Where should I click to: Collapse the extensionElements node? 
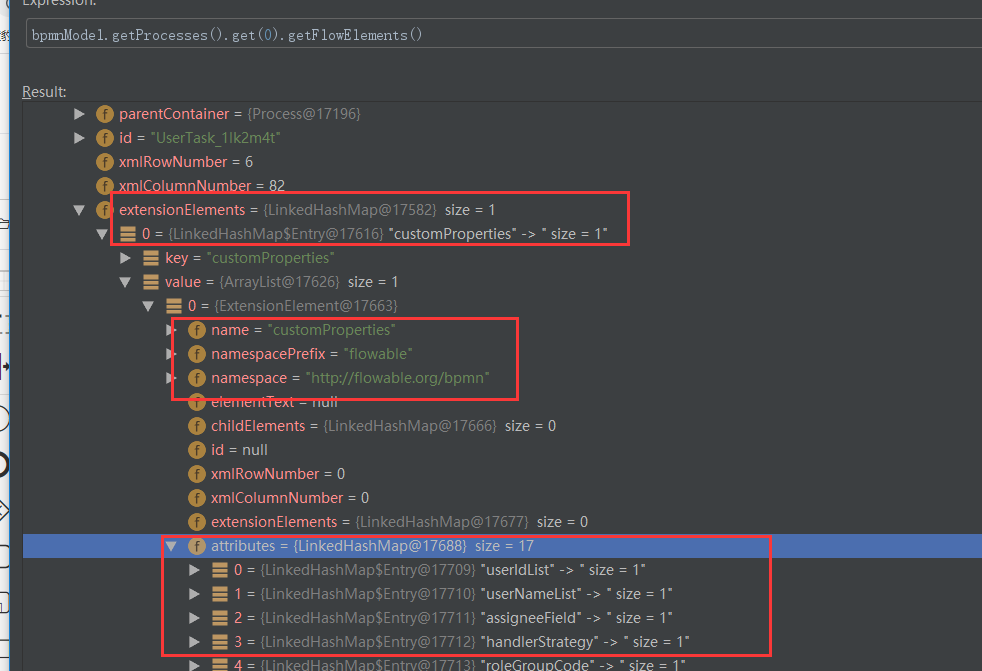[x=79, y=209]
